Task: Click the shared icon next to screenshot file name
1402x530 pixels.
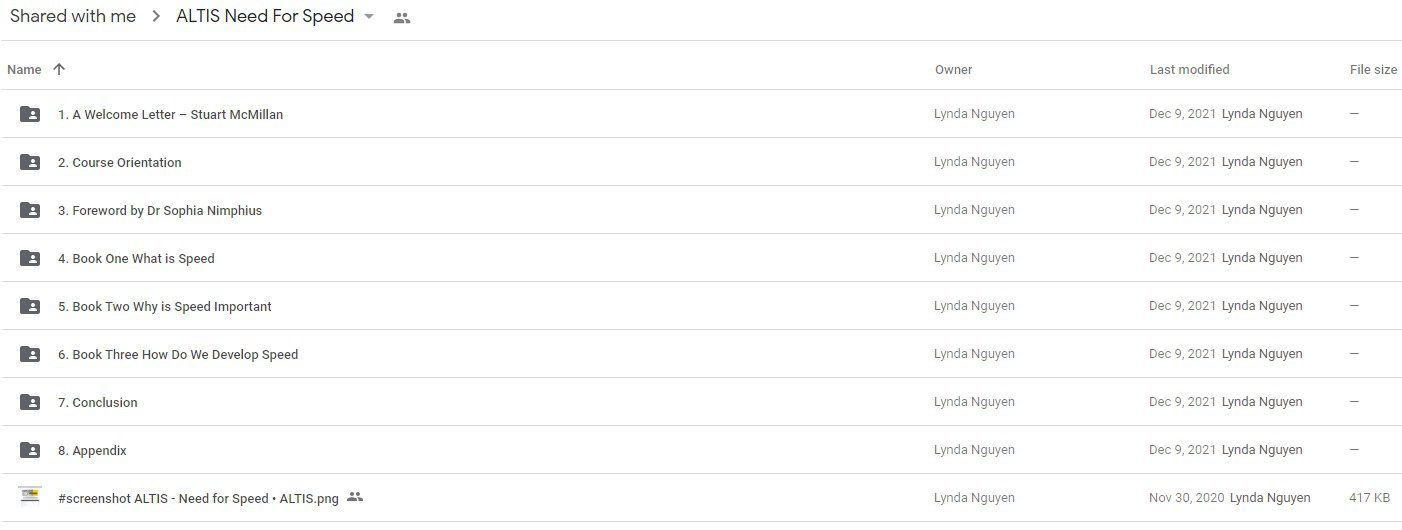Action: coord(355,497)
